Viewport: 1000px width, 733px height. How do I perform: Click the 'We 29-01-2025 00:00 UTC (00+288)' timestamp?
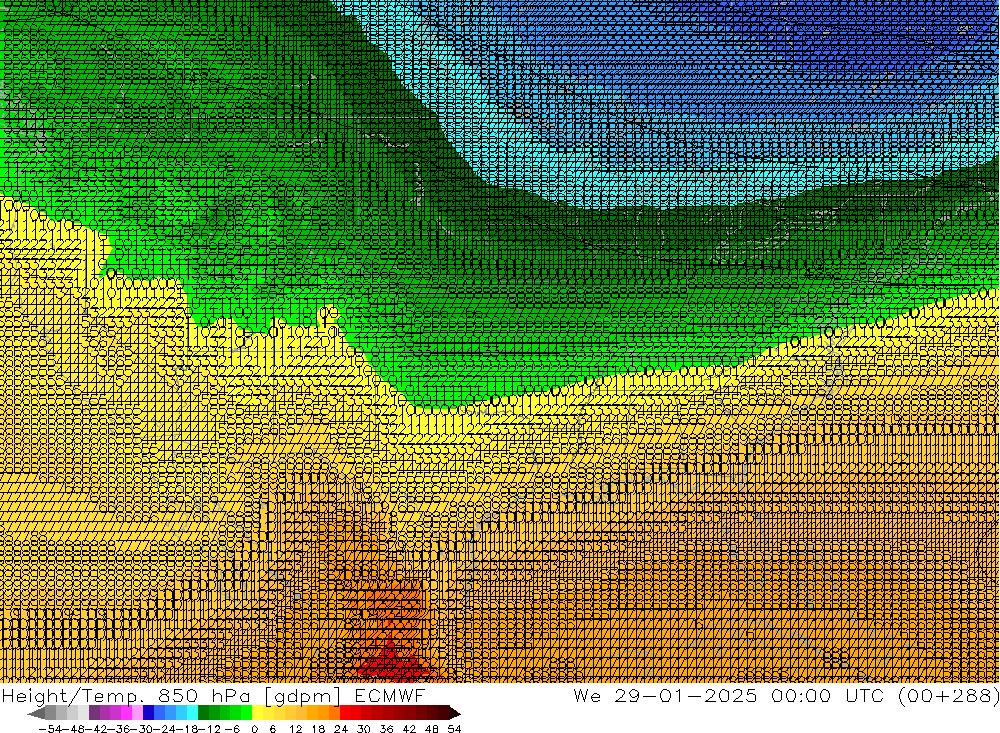click(786, 696)
